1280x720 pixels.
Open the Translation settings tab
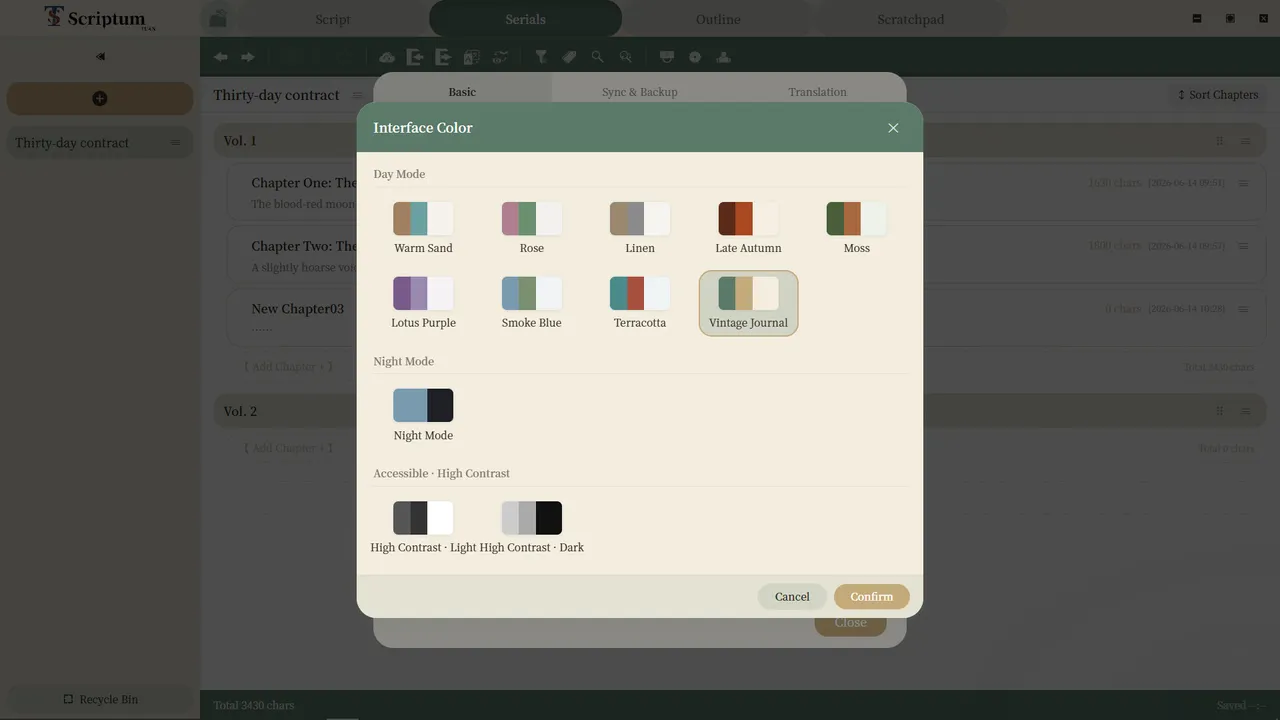(x=817, y=91)
